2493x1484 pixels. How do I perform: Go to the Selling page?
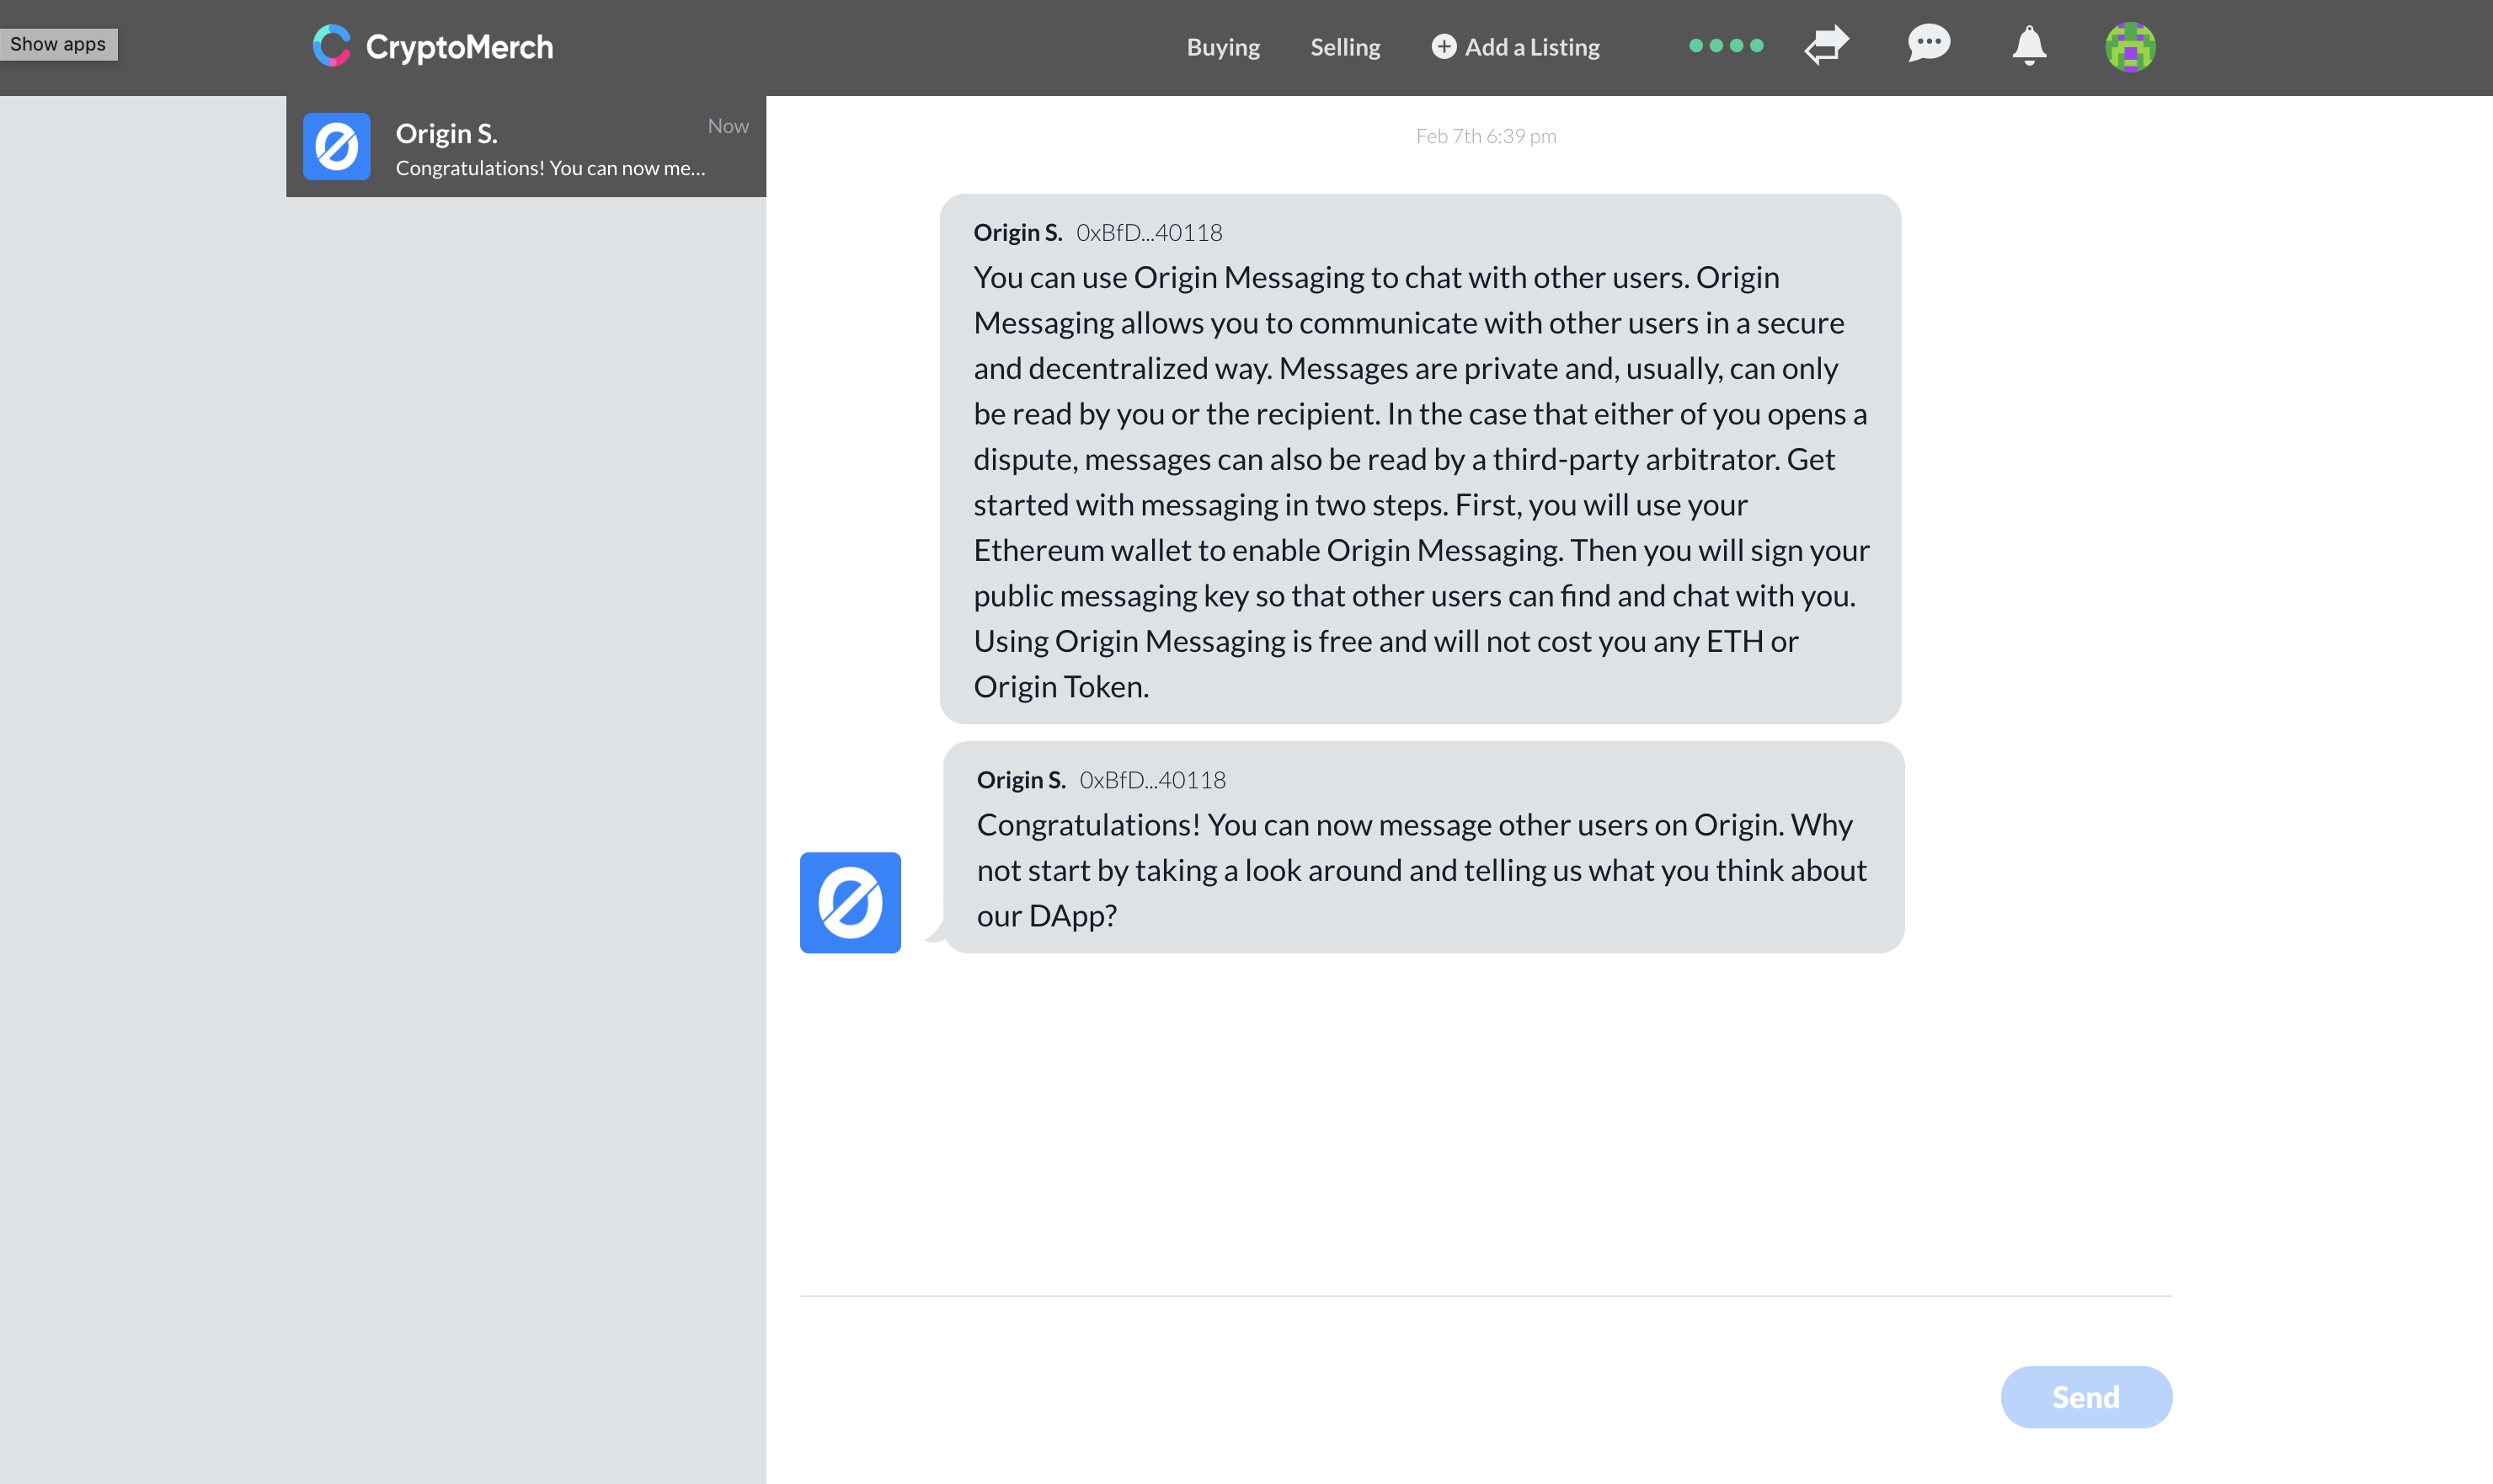click(x=1345, y=47)
